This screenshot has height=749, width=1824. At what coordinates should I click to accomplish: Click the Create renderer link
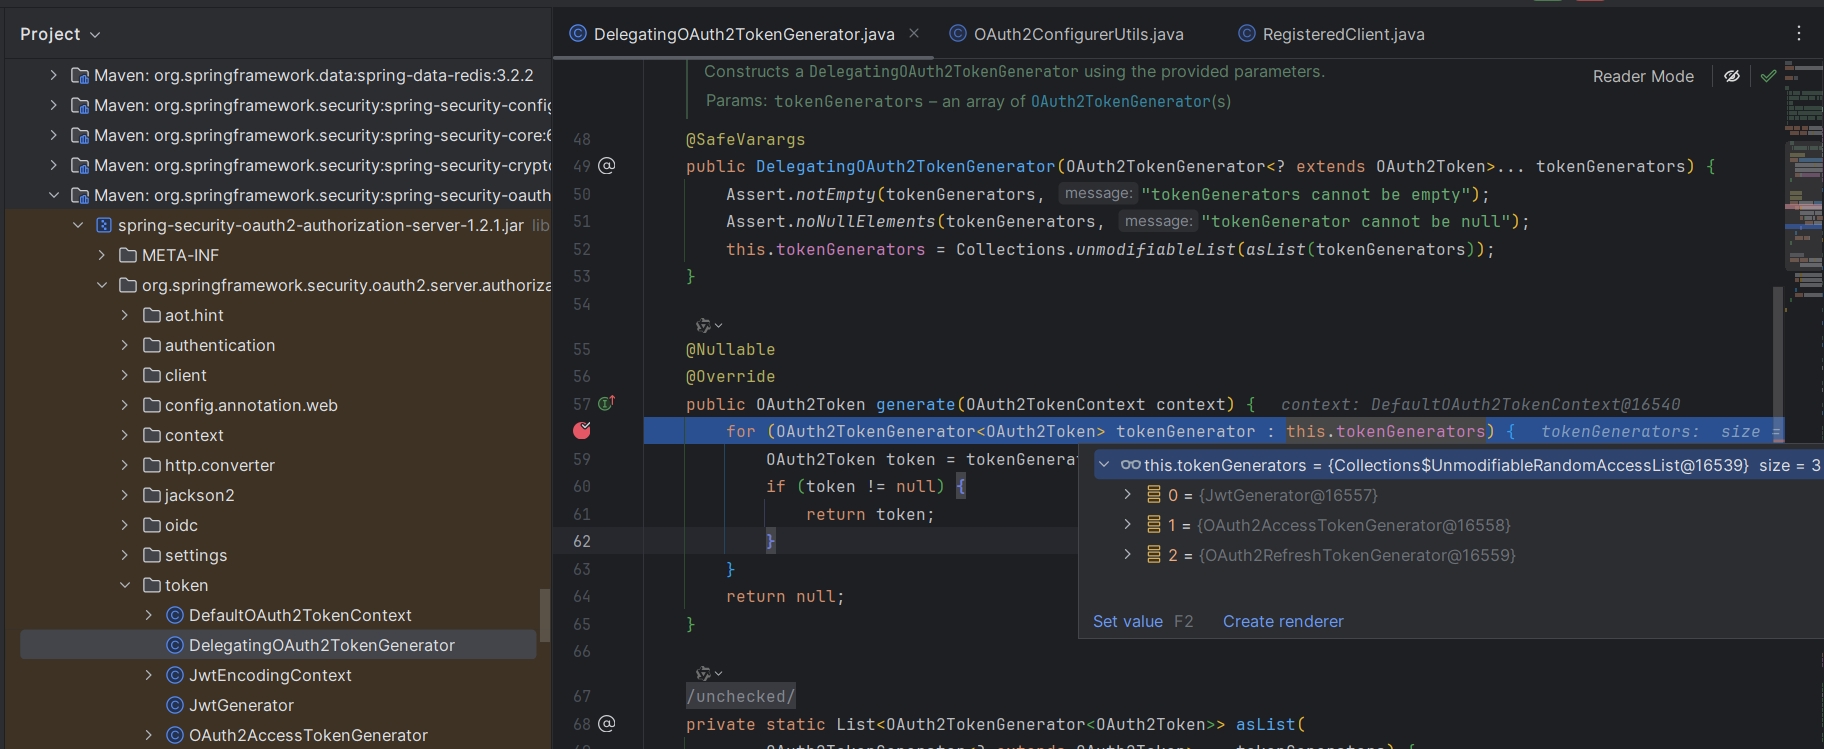(1283, 621)
